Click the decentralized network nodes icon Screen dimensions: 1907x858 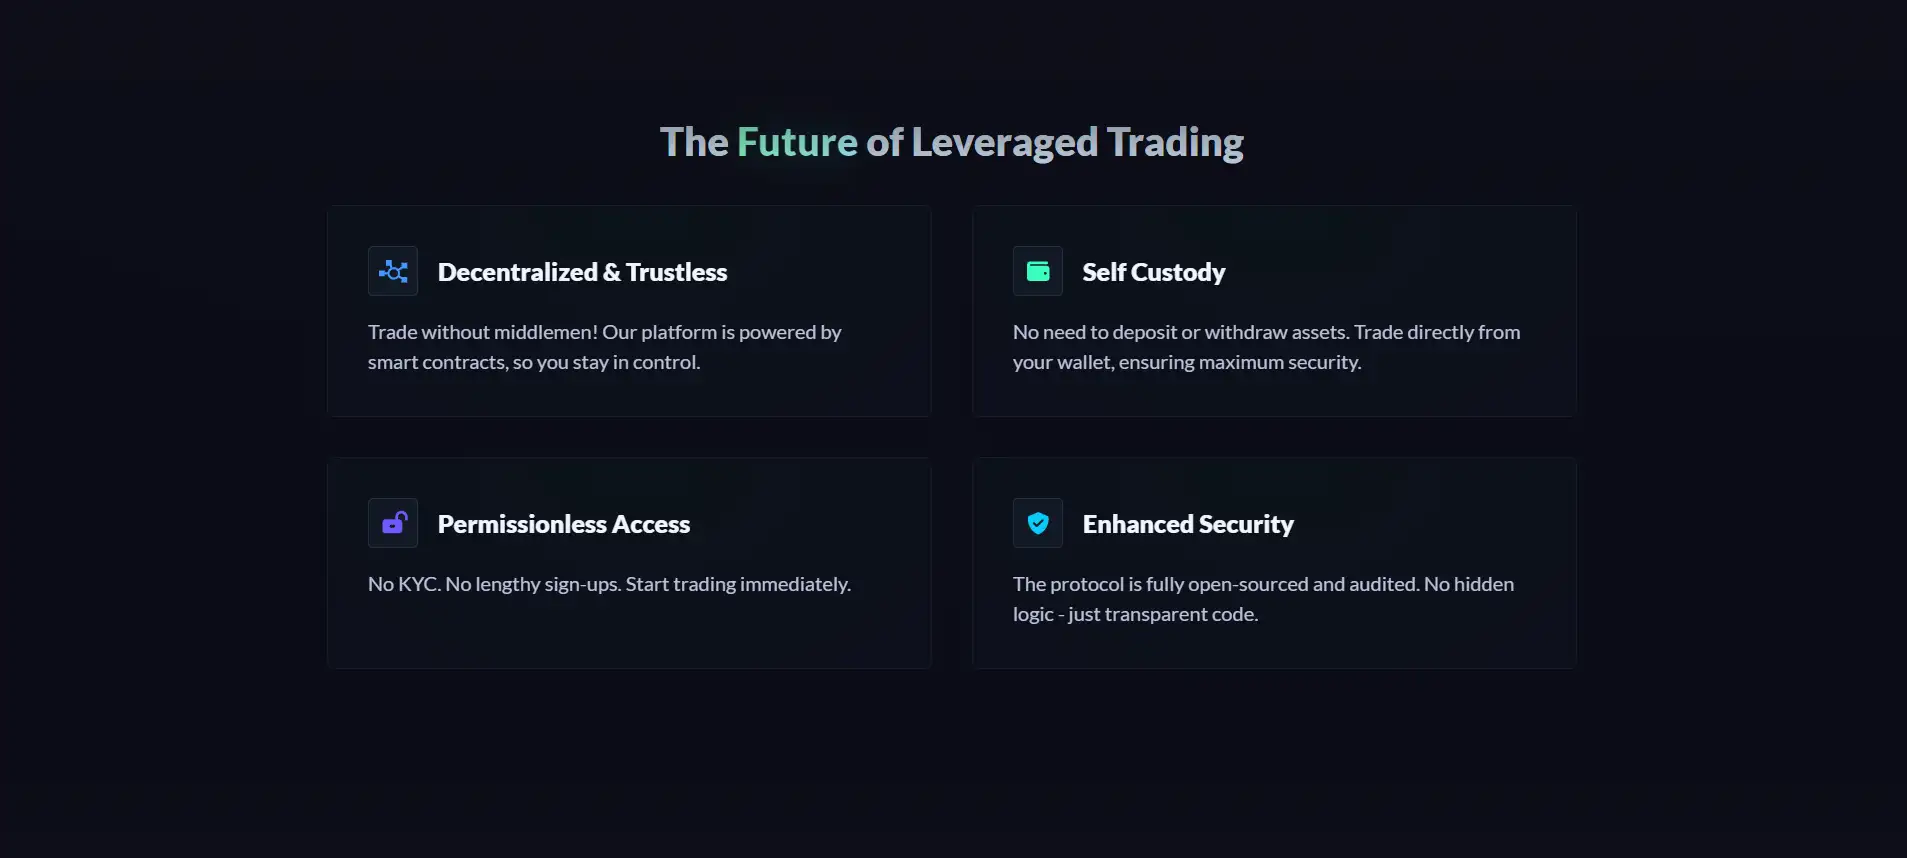point(393,271)
